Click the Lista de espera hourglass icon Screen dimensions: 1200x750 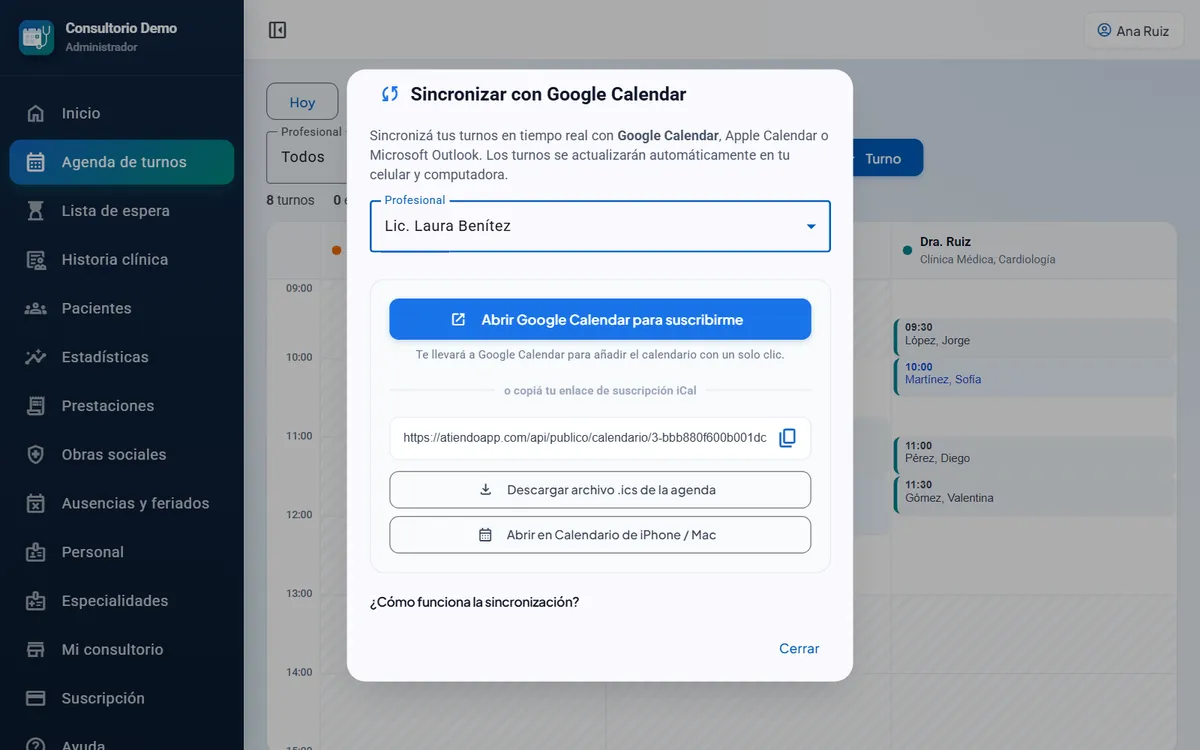pyautogui.click(x=36, y=211)
